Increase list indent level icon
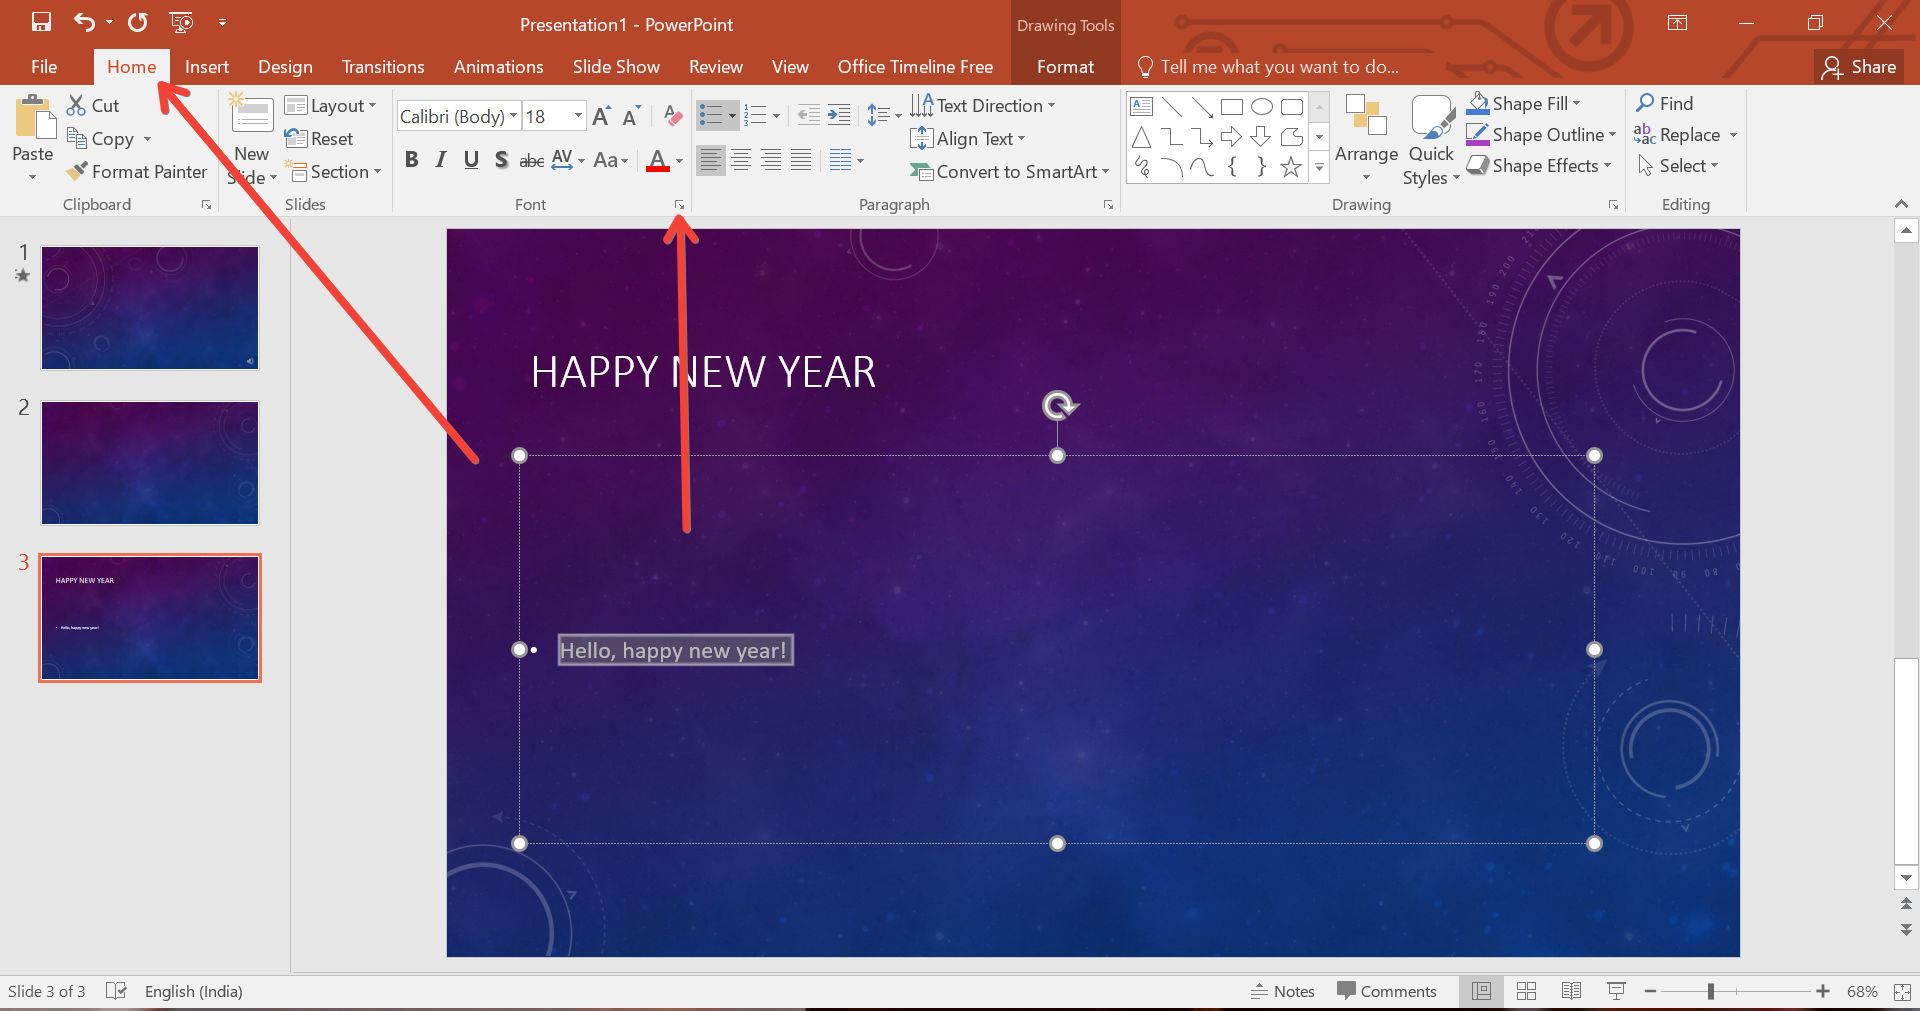 click(839, 115)
